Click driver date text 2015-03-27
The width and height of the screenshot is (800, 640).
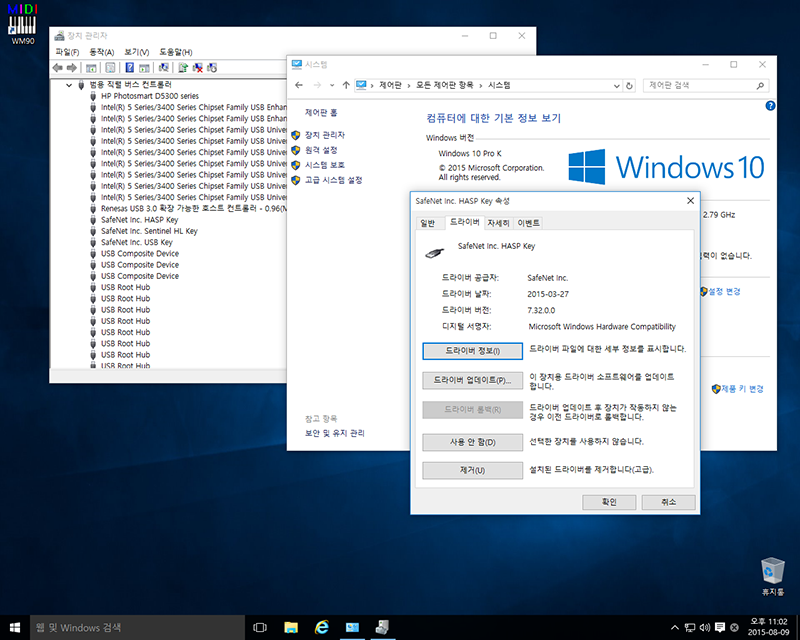[x=548, y=294]
